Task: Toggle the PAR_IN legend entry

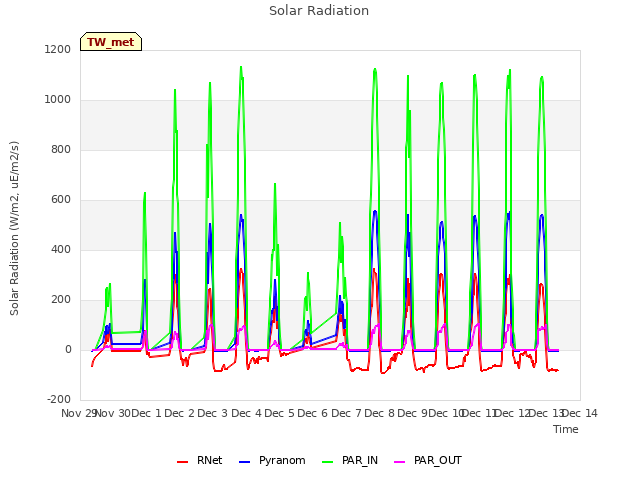Action: pos(350,460)
